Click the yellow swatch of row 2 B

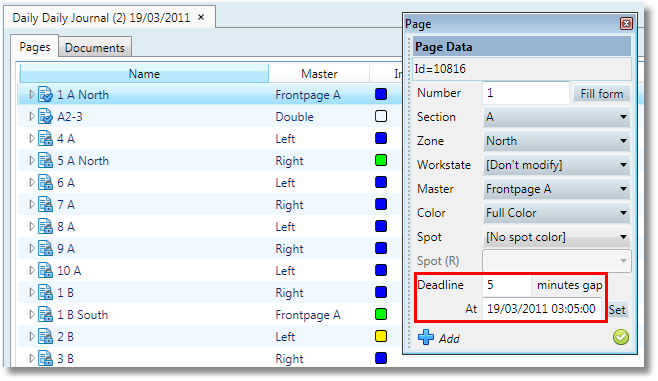pyautogui.click(x=381, y=336)
